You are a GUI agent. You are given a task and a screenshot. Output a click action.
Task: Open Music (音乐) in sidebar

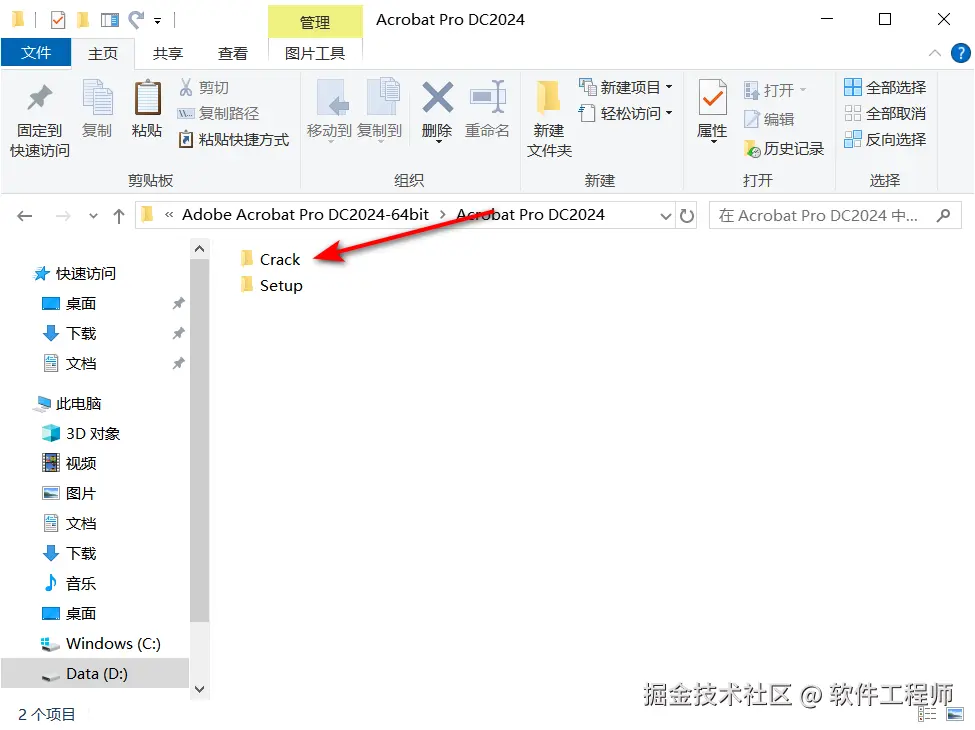(69, 584)
